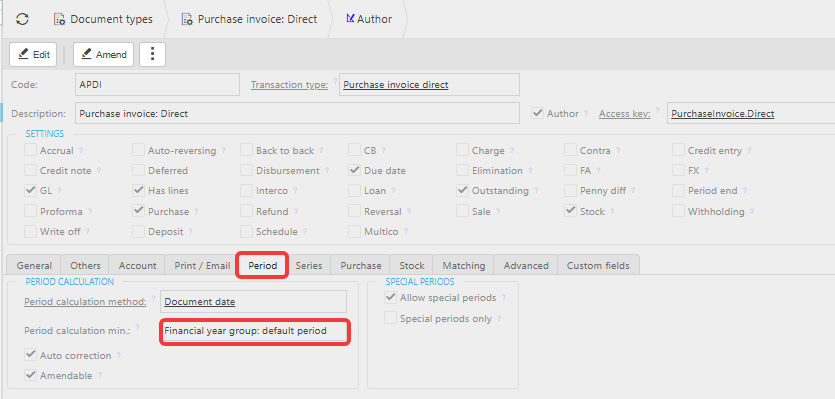The image size is (835, 399).
Task: Click the help icon next to Elimination
Action: [x=530, y=170]
